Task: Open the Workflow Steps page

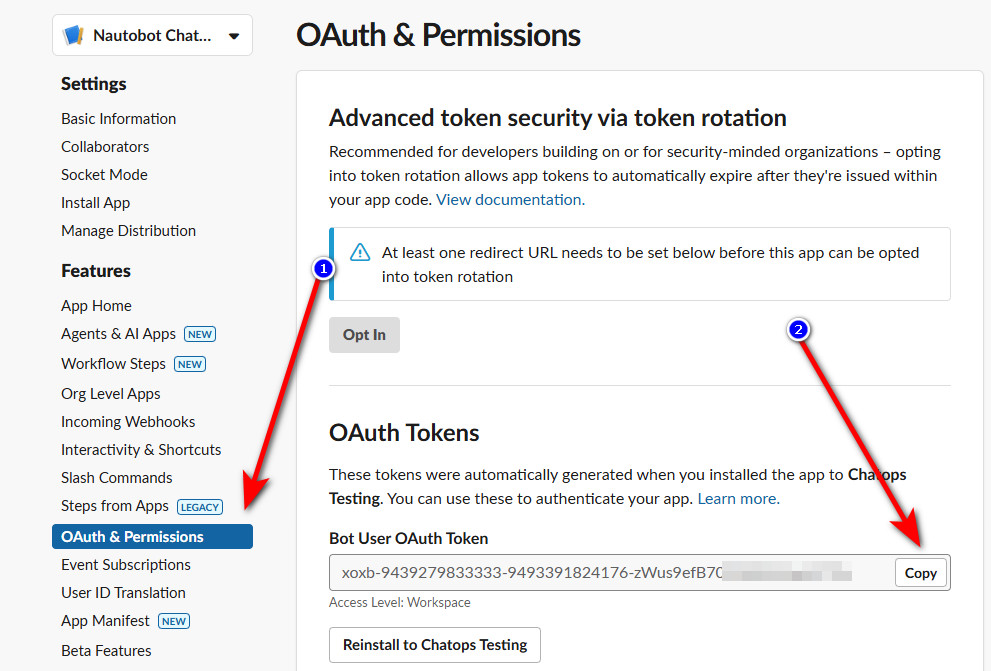Action: [113, 364]
